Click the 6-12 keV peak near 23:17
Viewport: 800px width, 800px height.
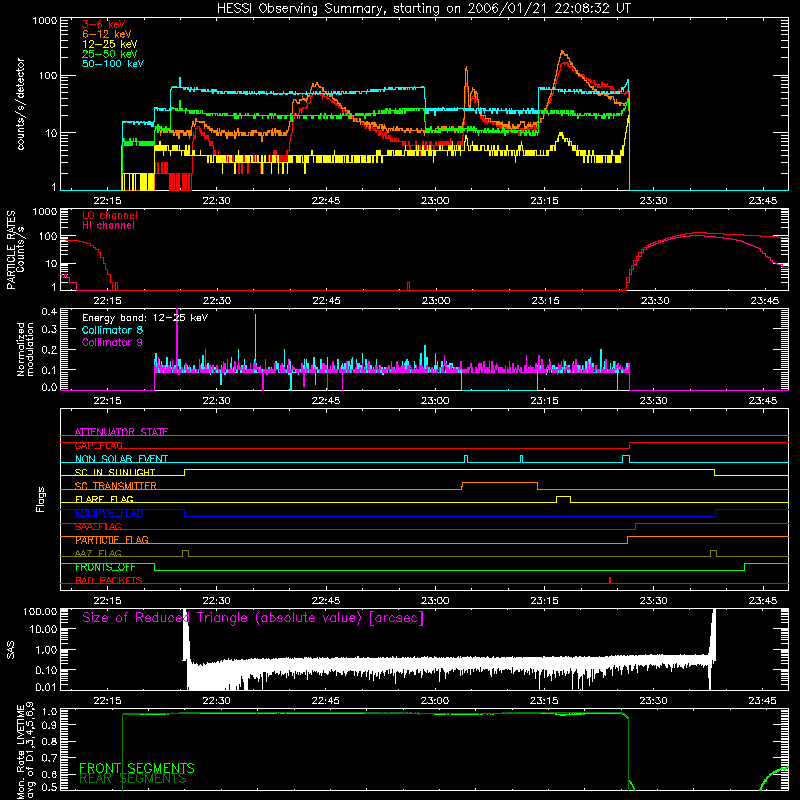[562, 52]
